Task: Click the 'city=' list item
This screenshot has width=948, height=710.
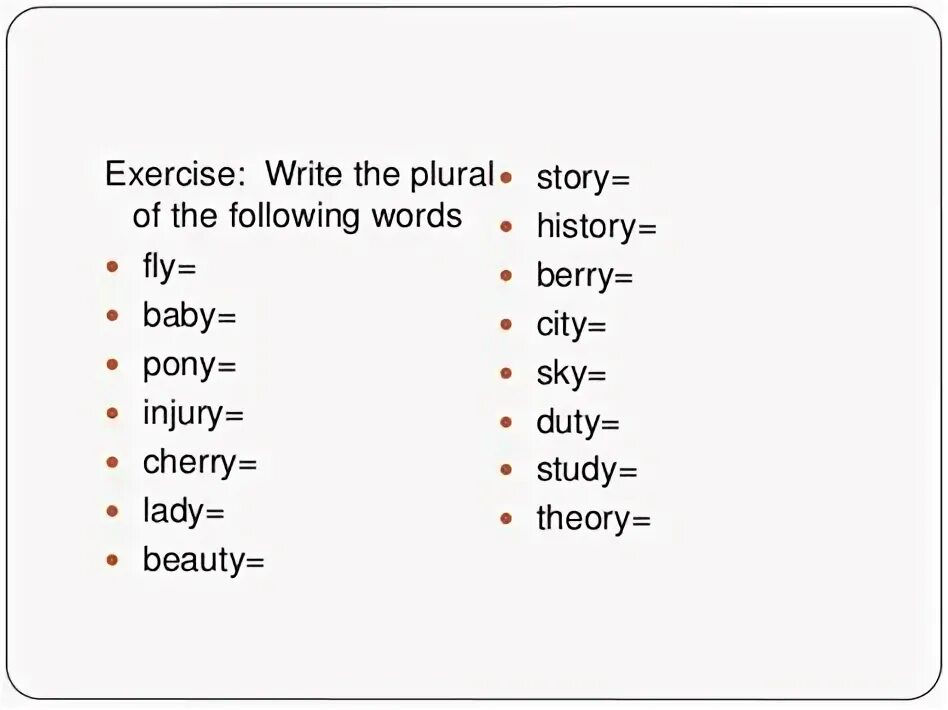Action: pos(571,325)
